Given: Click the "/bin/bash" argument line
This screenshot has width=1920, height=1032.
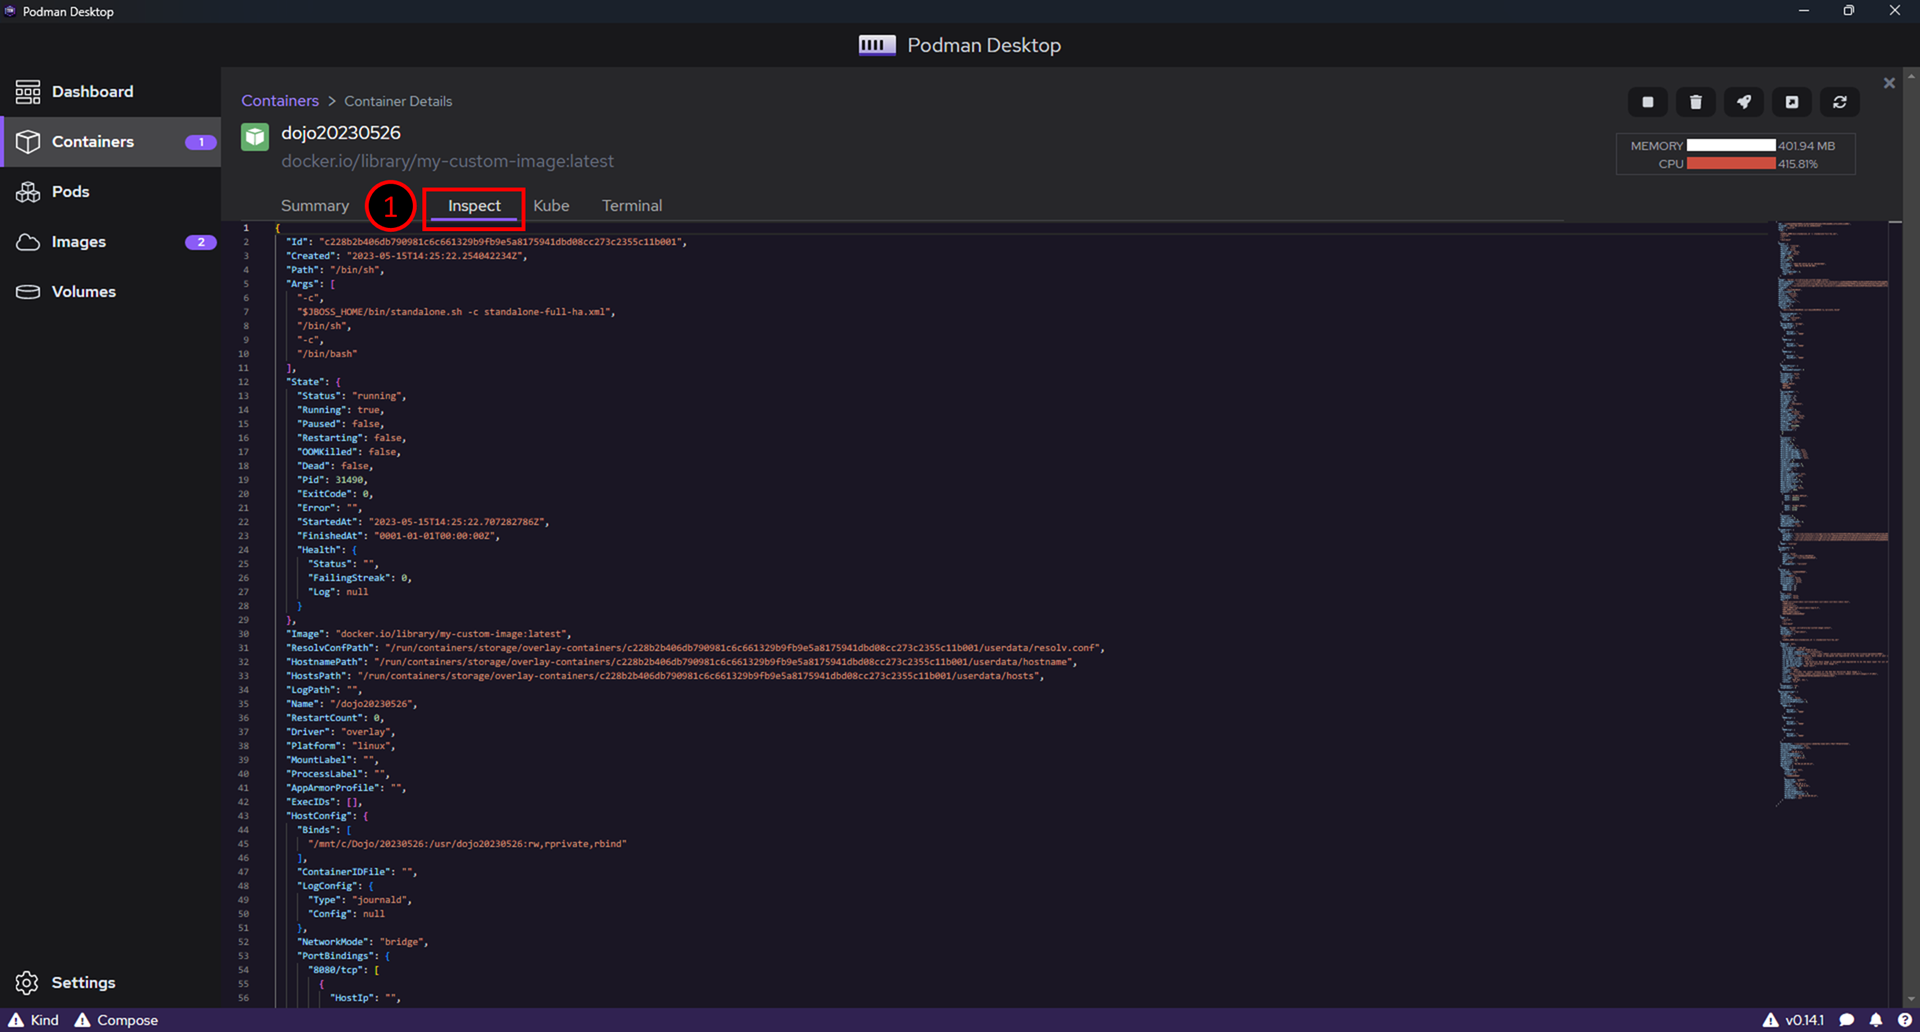Looking at the screenshot, I should coord(327,354).
